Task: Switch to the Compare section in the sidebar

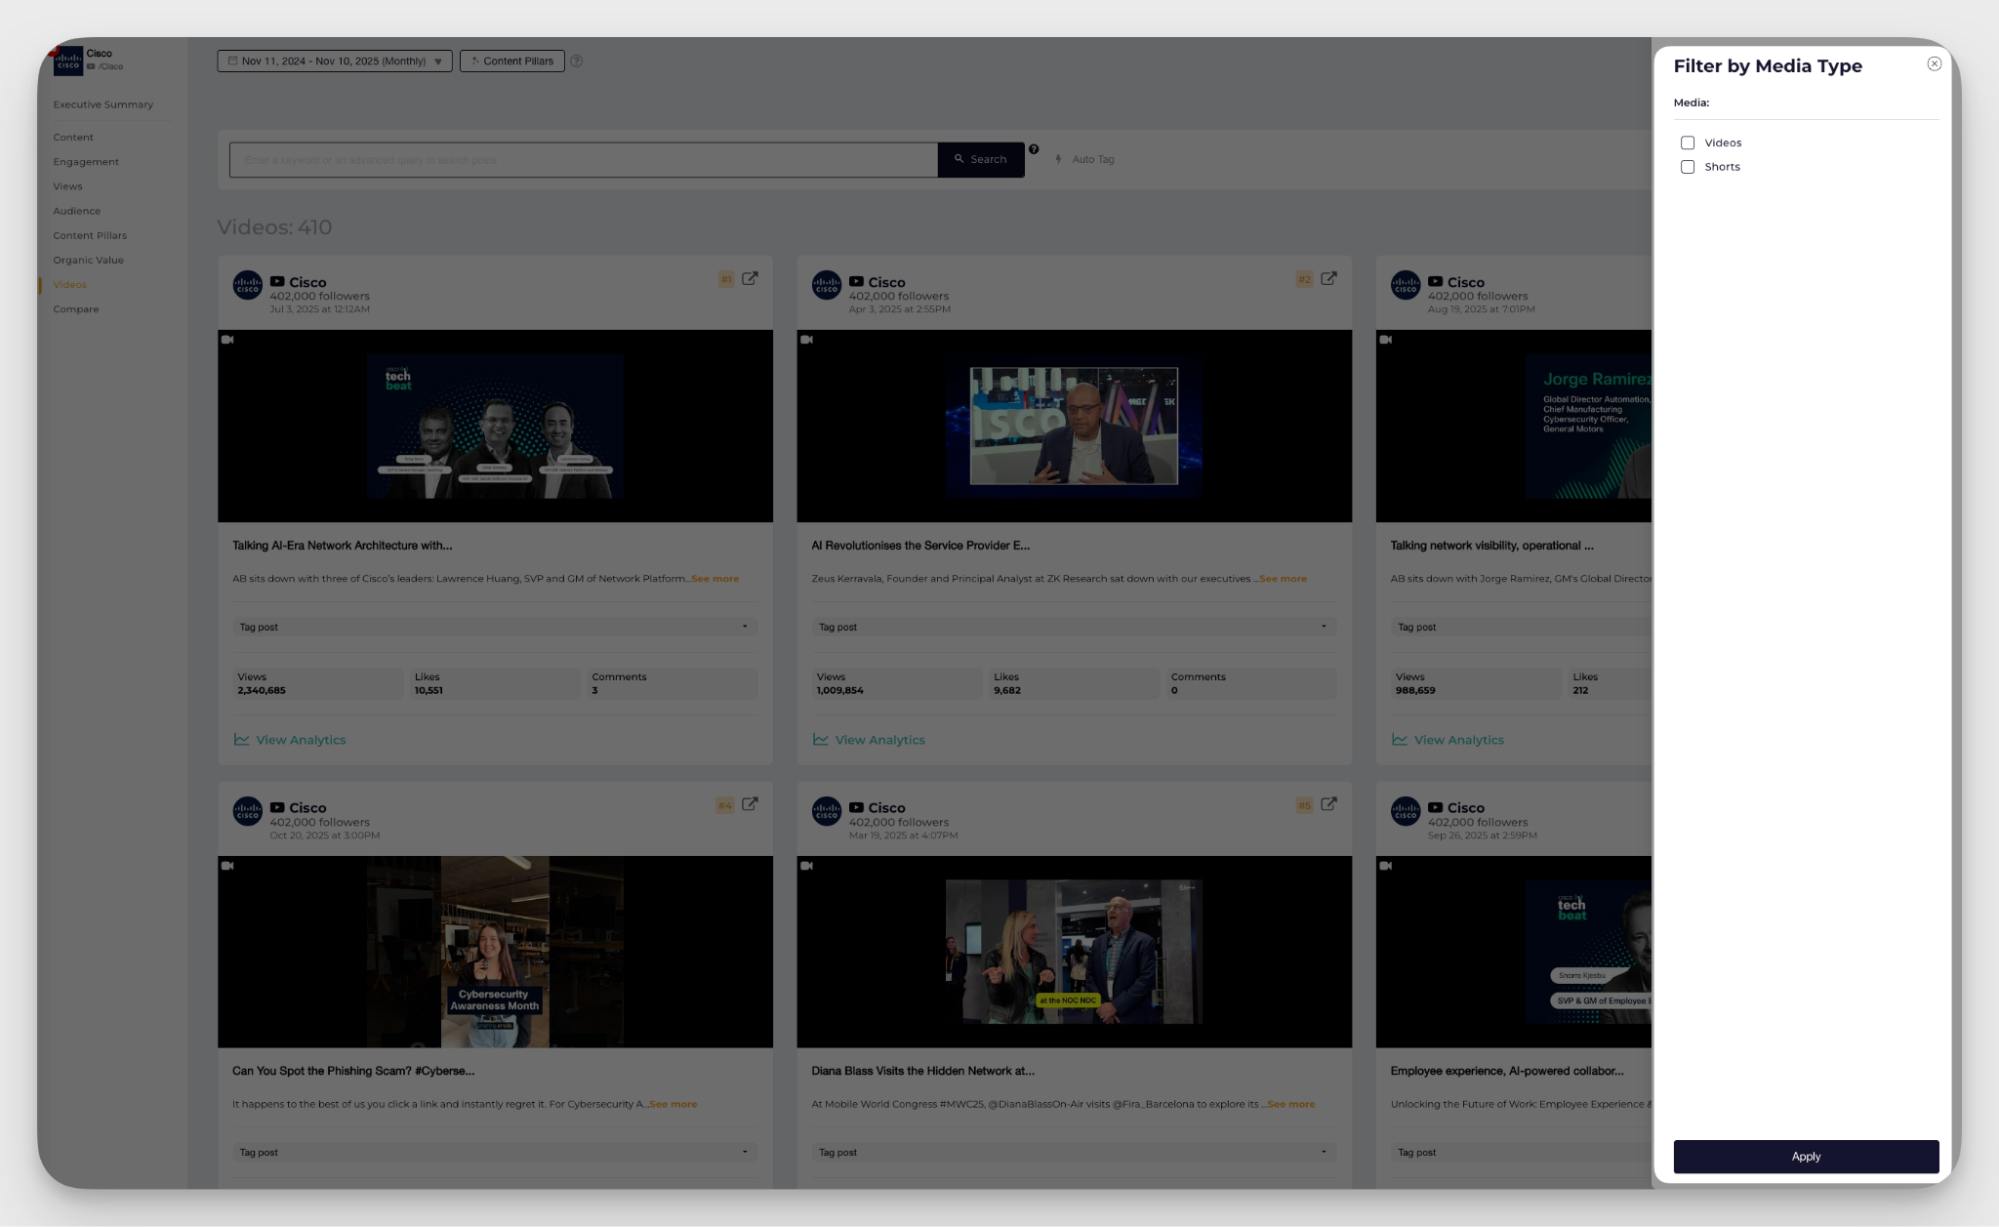Action: pyautogui.click(x=75, y=309)
